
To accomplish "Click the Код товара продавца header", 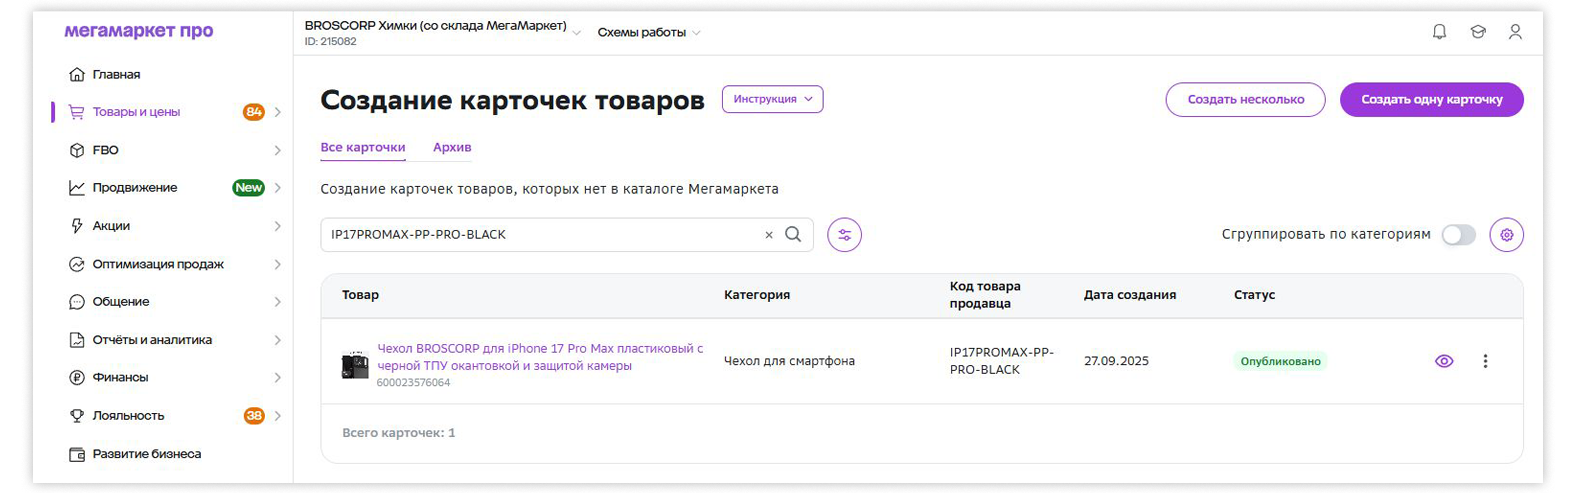I will pyautogui.click(x=985, y=295).
